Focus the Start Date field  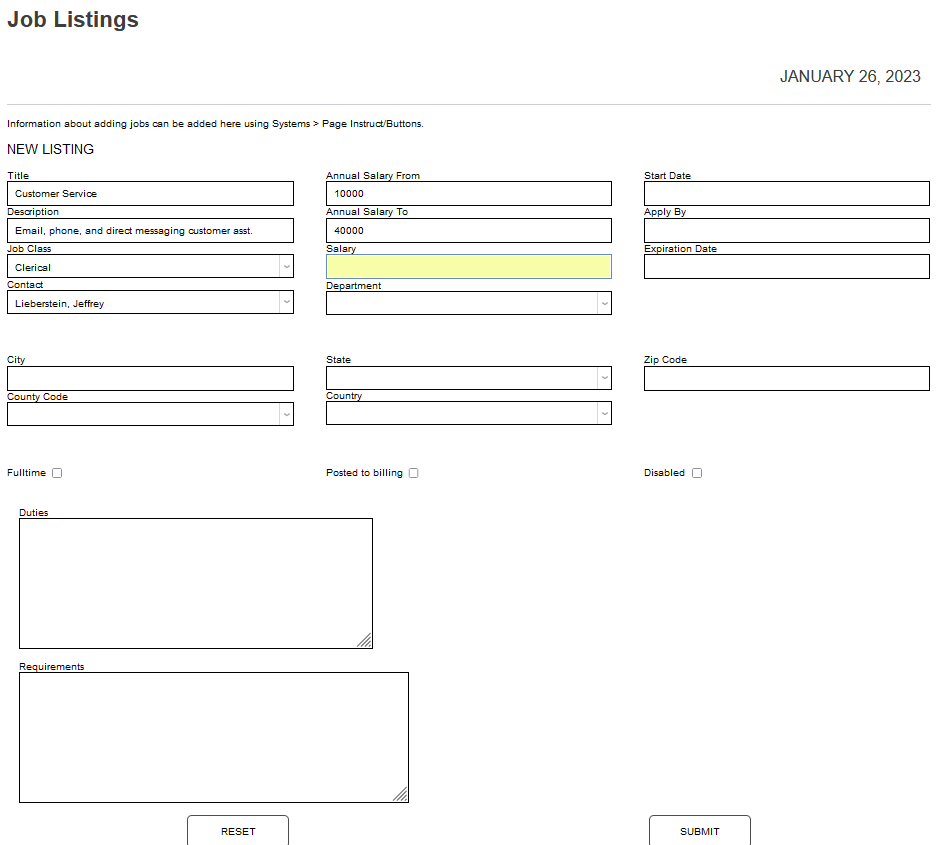pyautogui.click(x=786, y=194)
